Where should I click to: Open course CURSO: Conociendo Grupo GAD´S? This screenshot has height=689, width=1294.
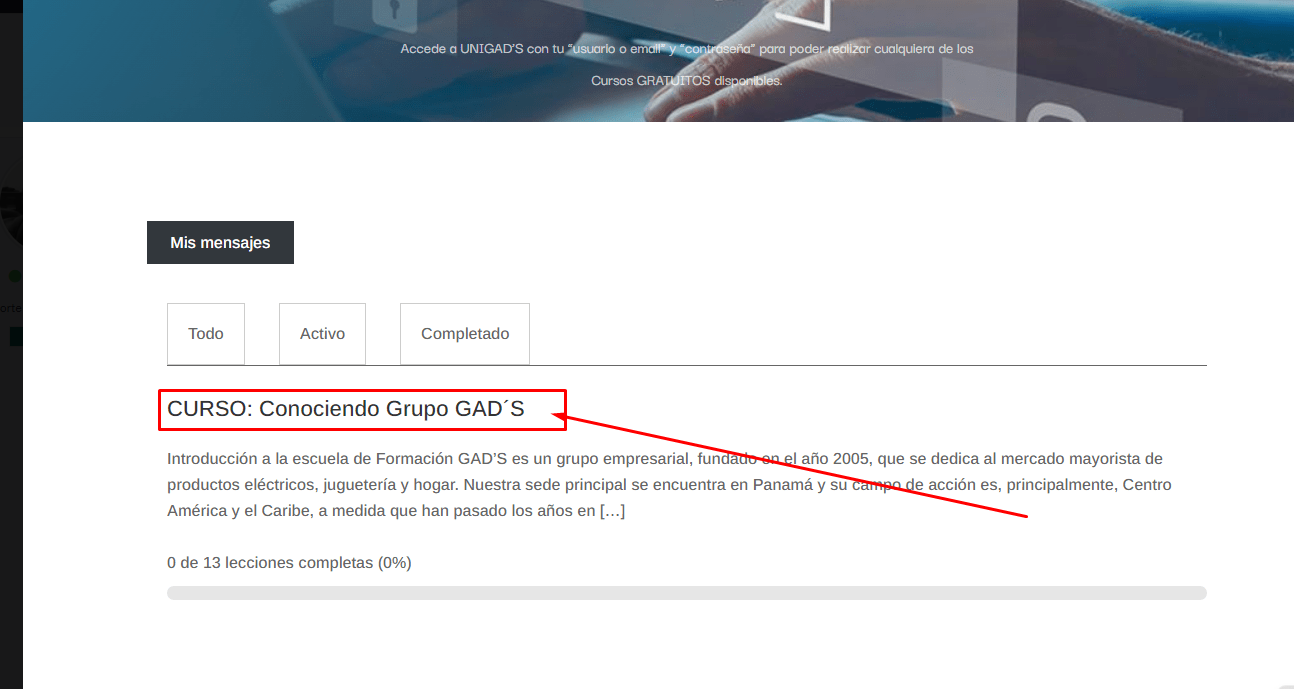(346, 408)
